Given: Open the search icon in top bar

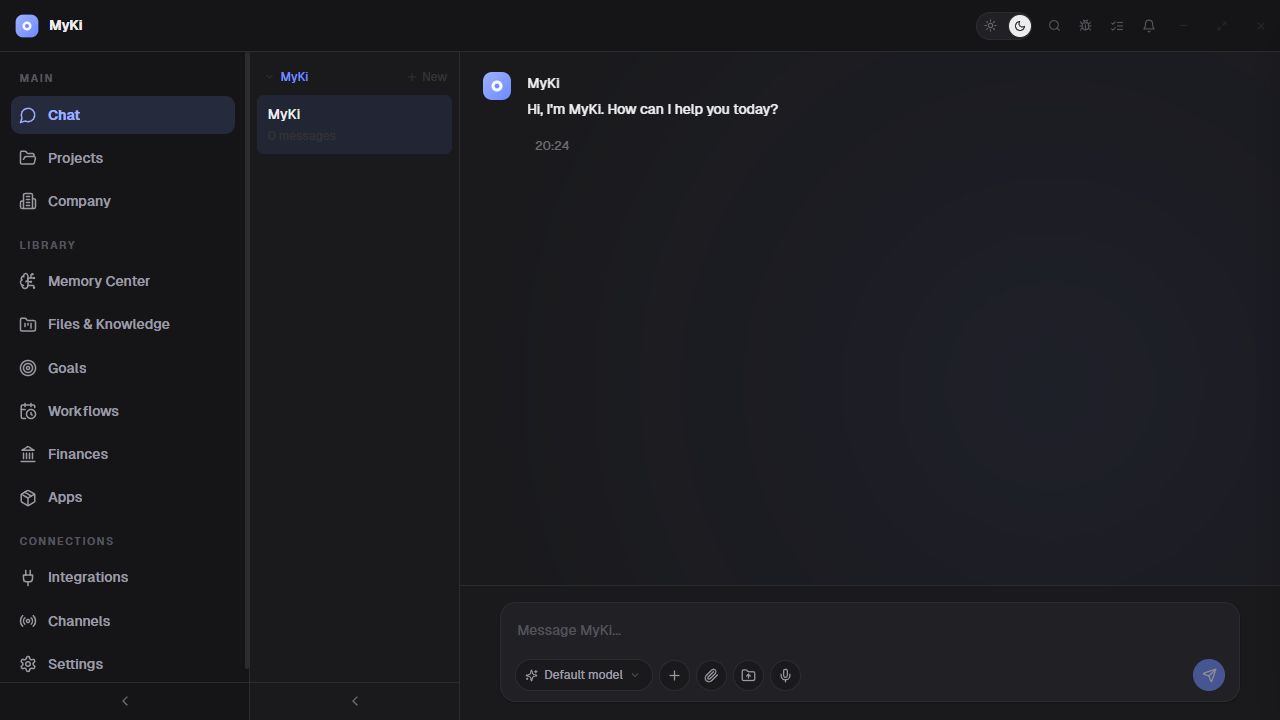Looking at the screenshot, I should click(1054, 26).
